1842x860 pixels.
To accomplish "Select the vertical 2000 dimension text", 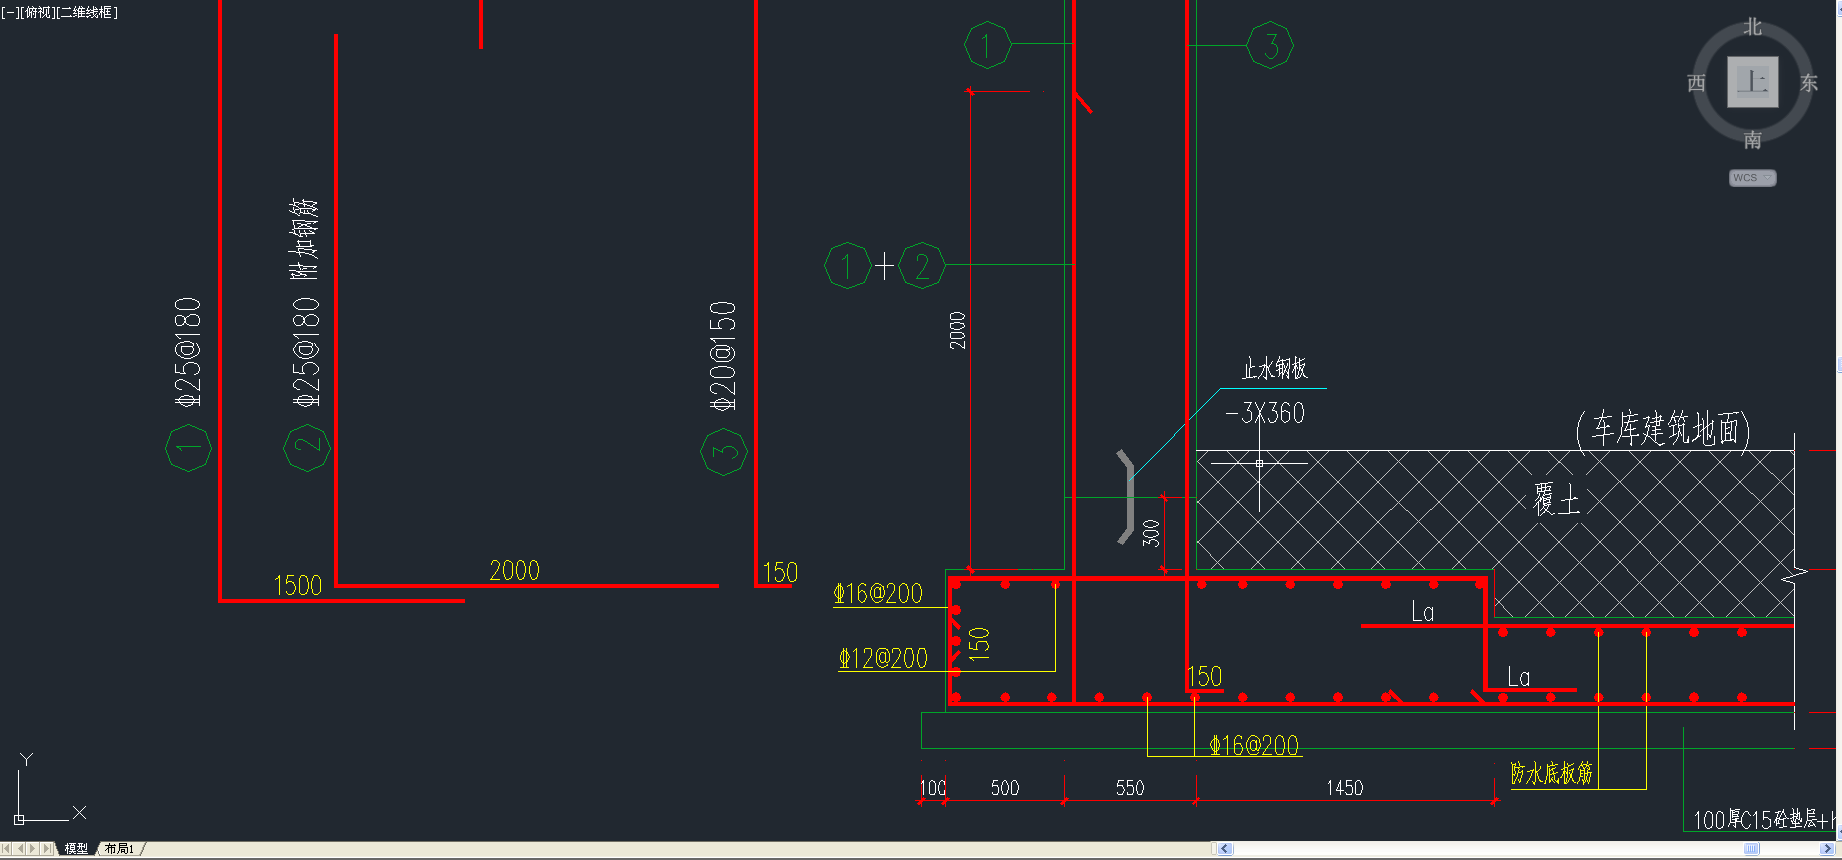I will point(958,330).
